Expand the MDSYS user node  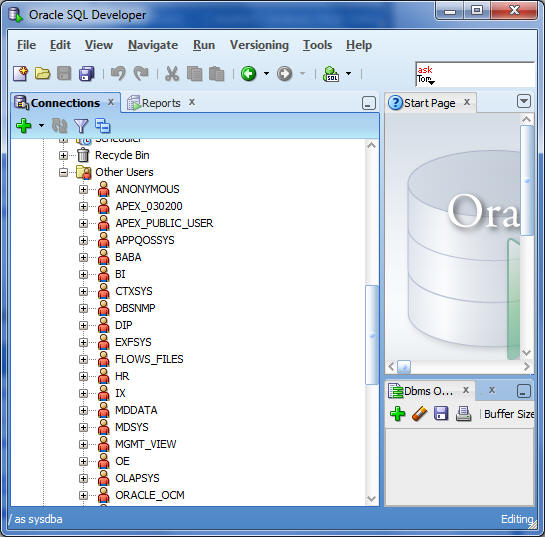click(x=83, y=427)
